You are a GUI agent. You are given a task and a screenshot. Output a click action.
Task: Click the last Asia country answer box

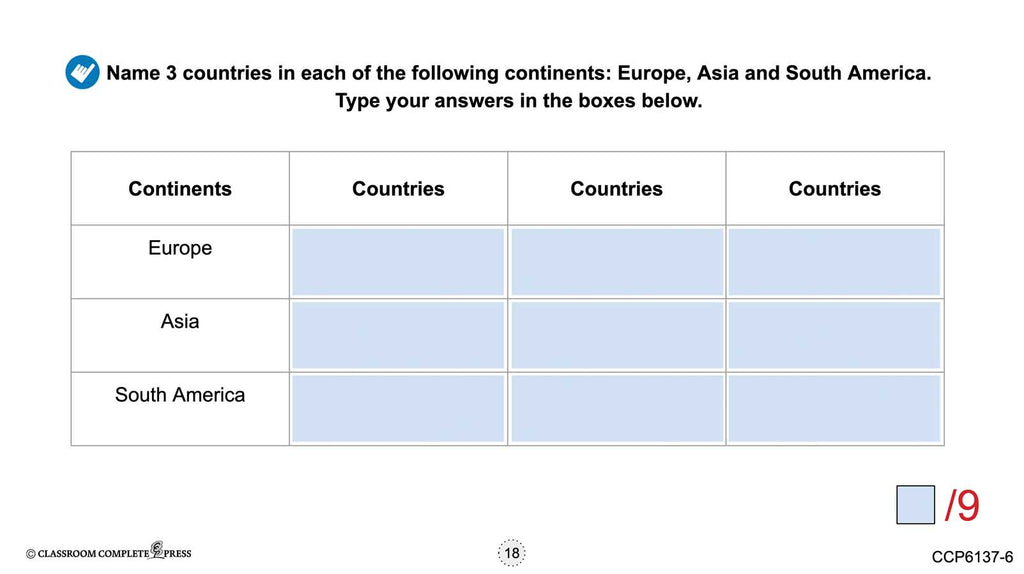[835, 335]
